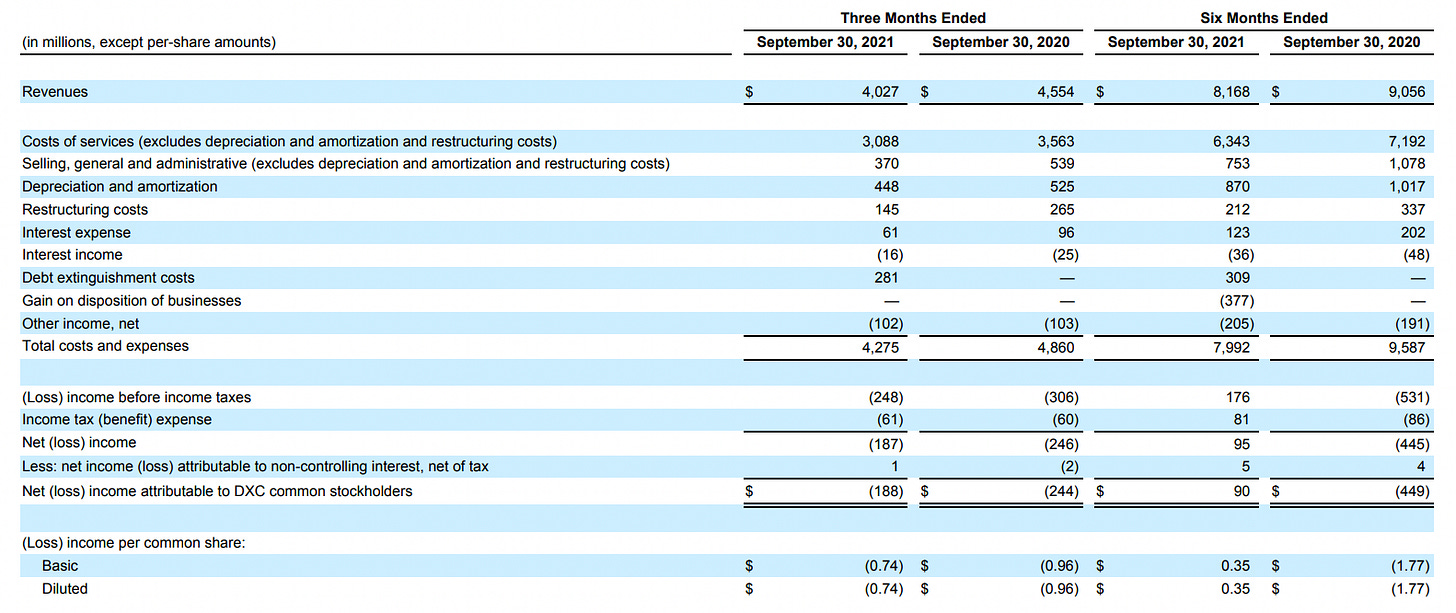Click the net loss value (445)
This screenshot has width=1456, height=613.
point(1413,443)
